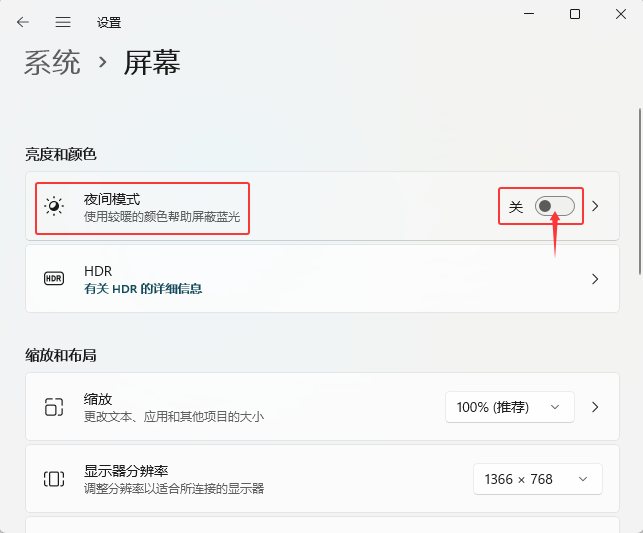Screen dimensions: 643x533
Task: Click the HDR badge icon
Action: (x=54, y=278)
